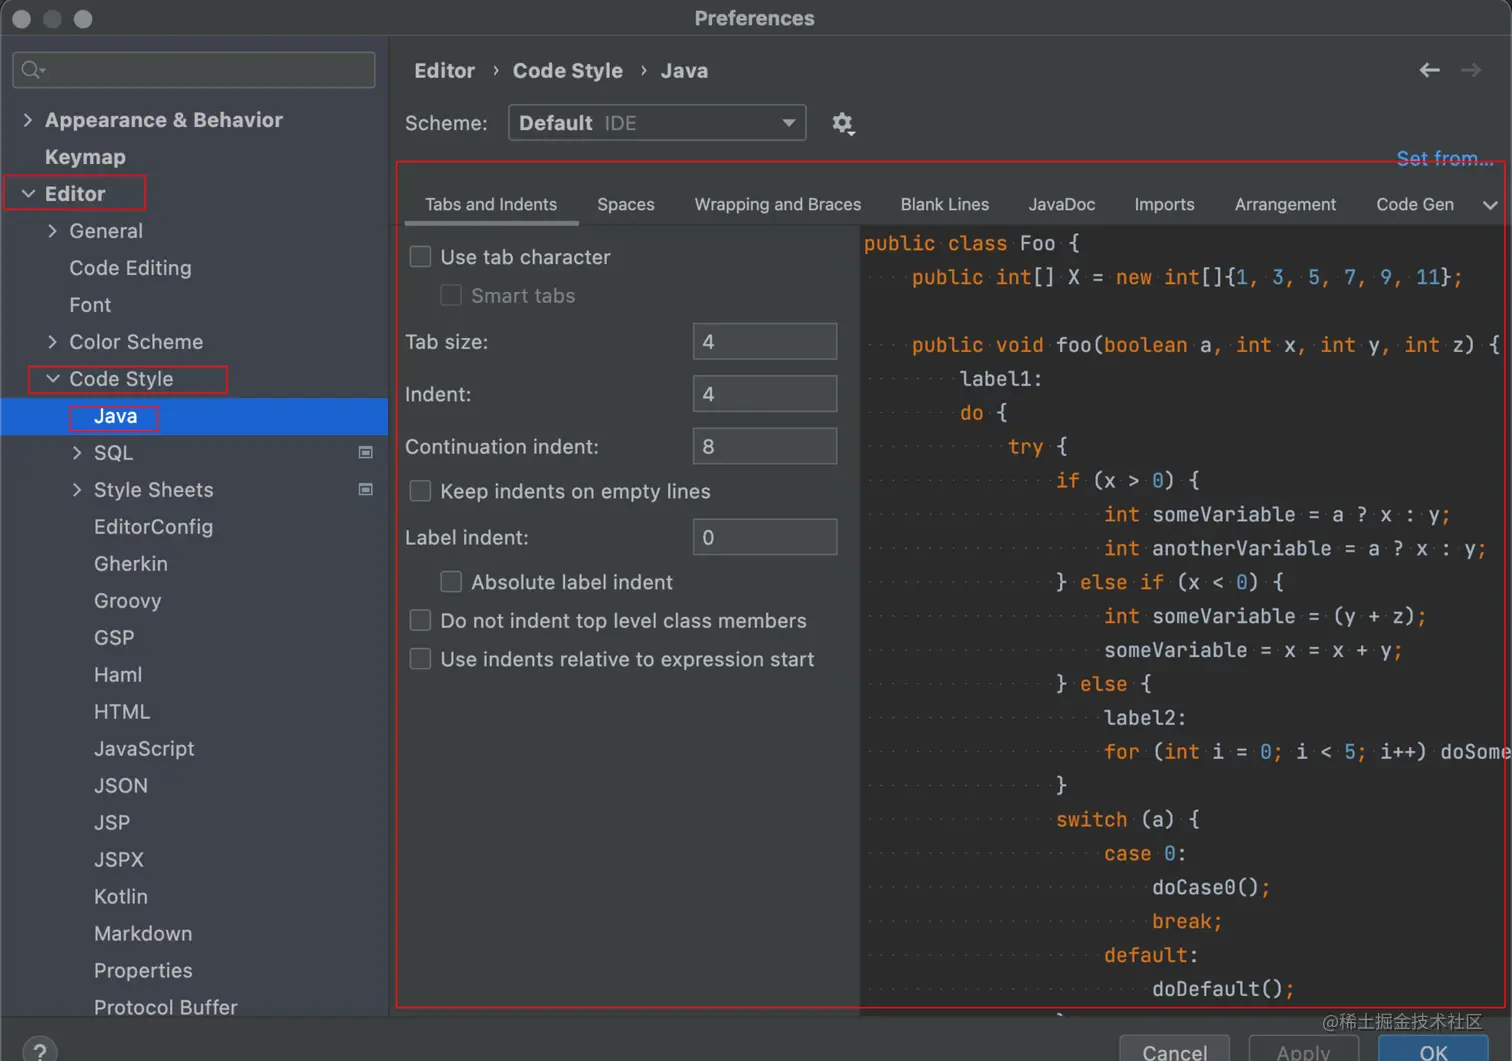Click the project-level icon next to SQL
The image size is (1512, 1061).
(x=366, y=453)
